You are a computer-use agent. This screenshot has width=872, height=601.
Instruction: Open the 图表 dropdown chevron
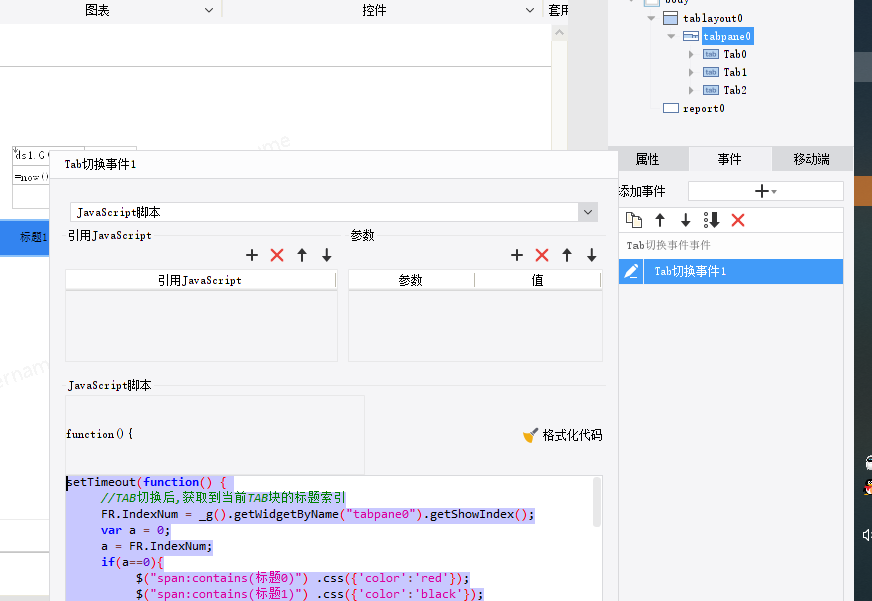tap(209, 10)
